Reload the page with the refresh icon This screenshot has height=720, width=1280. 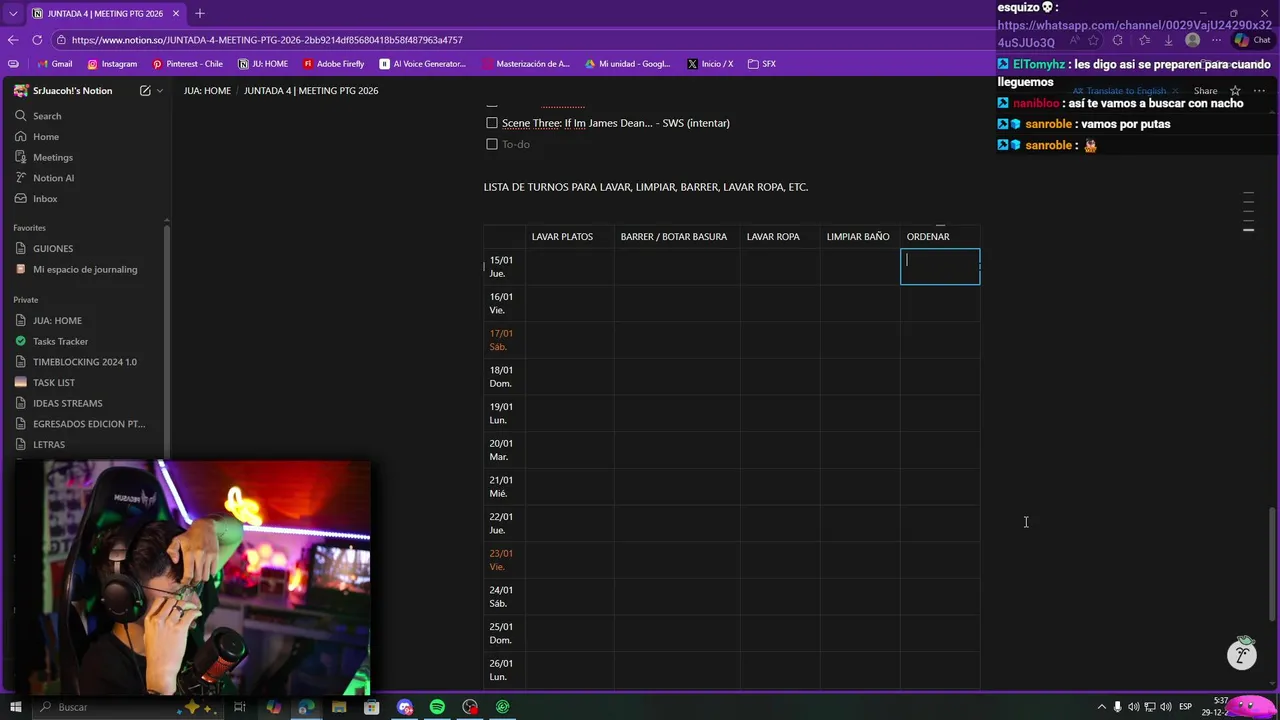37,40
